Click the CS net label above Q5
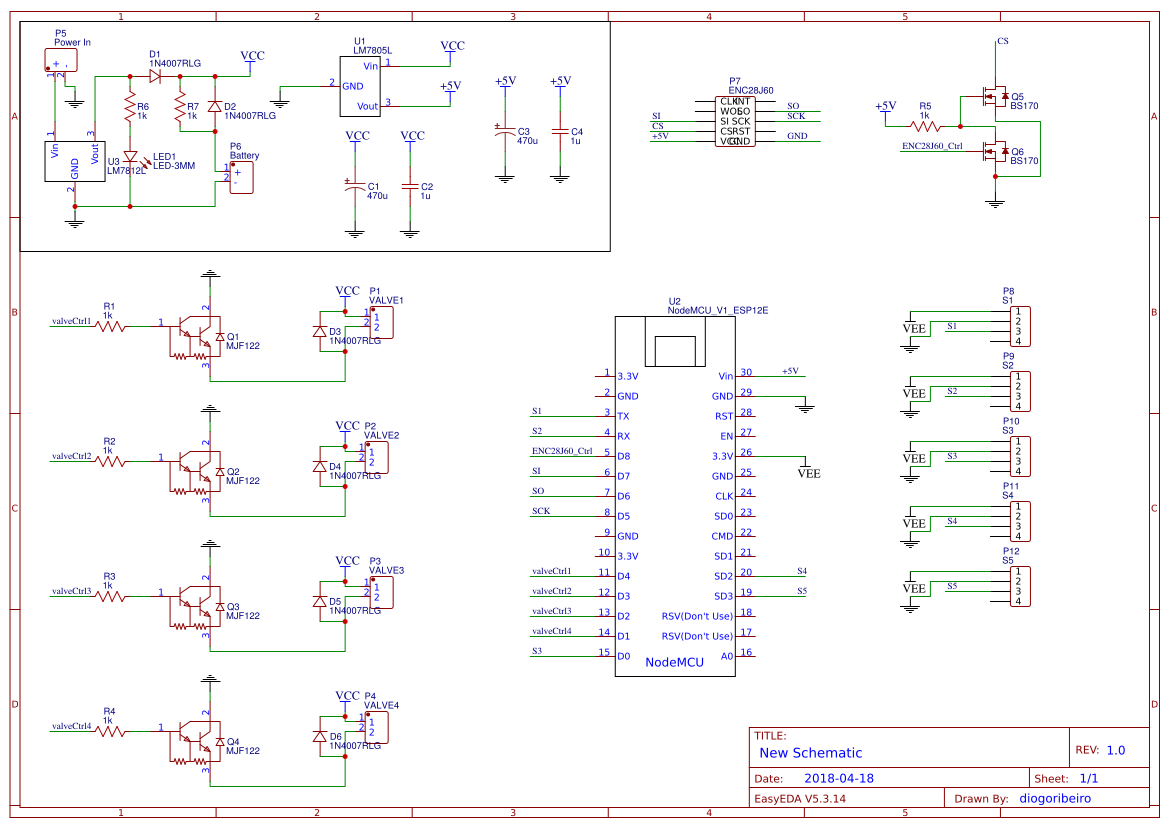 coord(1003,41)
